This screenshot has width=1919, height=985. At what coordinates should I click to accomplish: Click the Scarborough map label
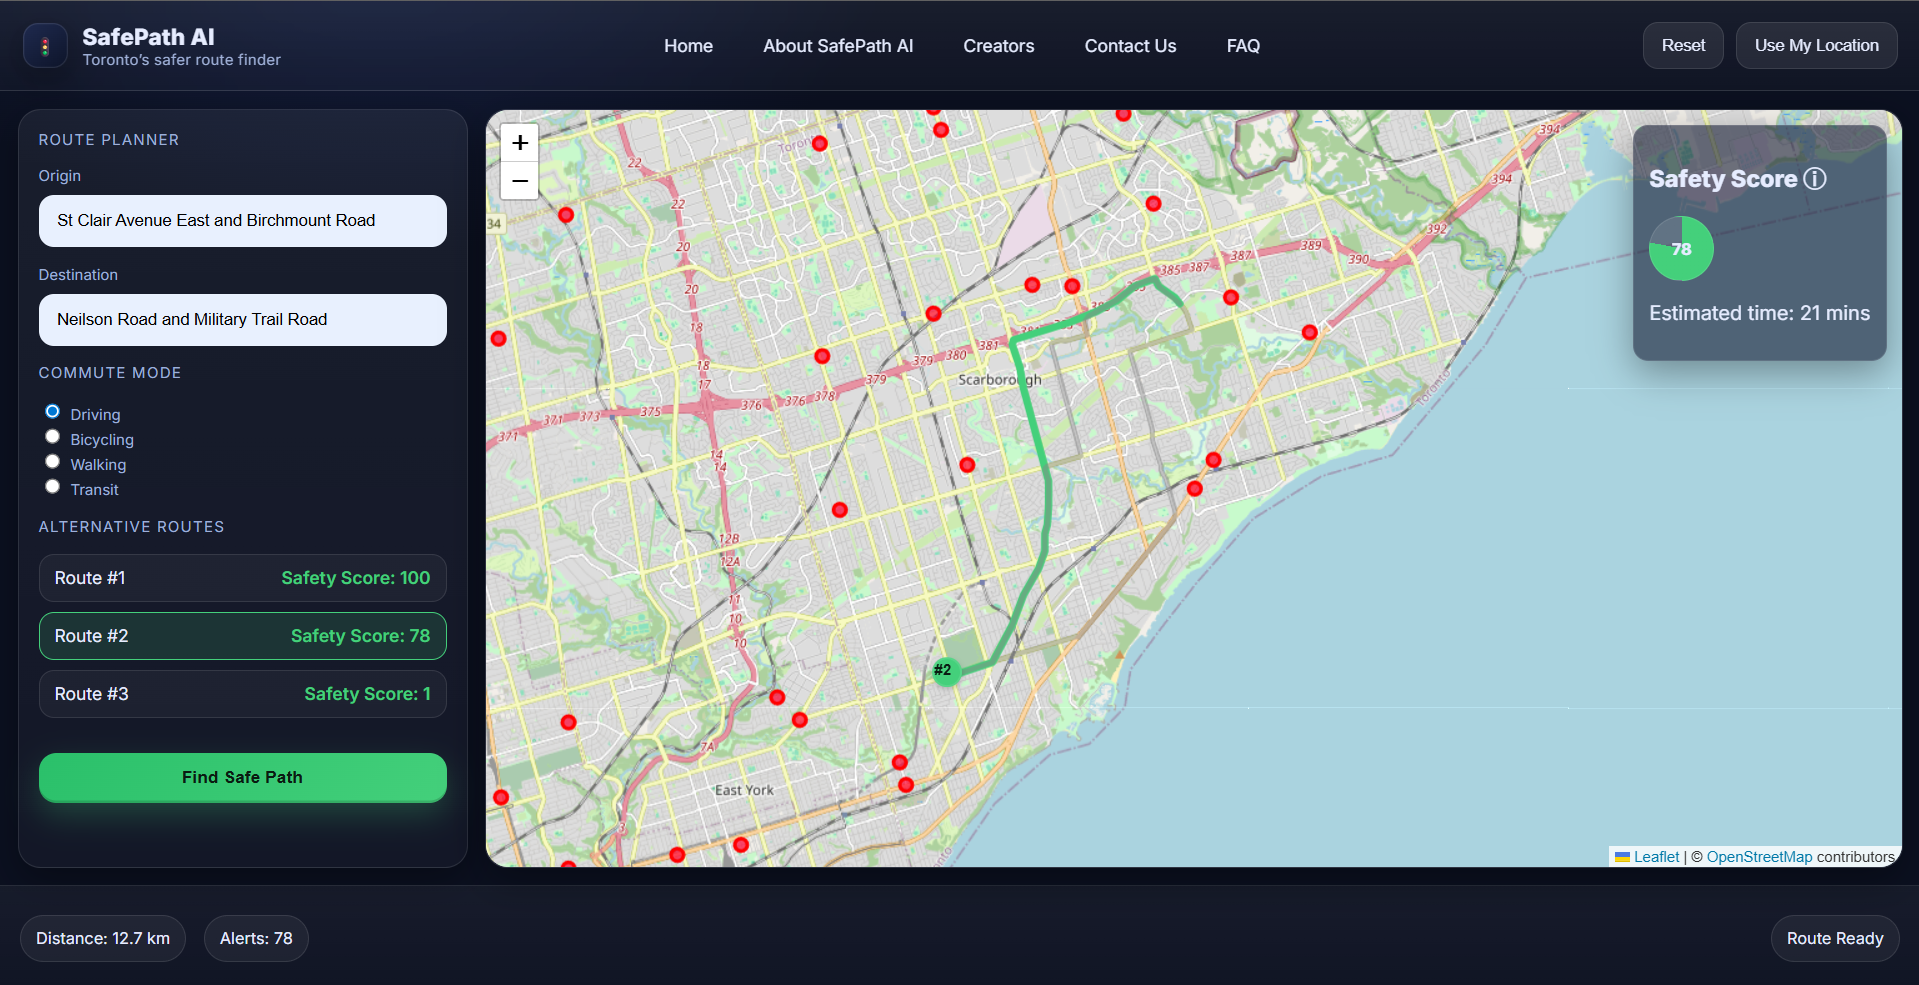click(x=1000, y=380)
